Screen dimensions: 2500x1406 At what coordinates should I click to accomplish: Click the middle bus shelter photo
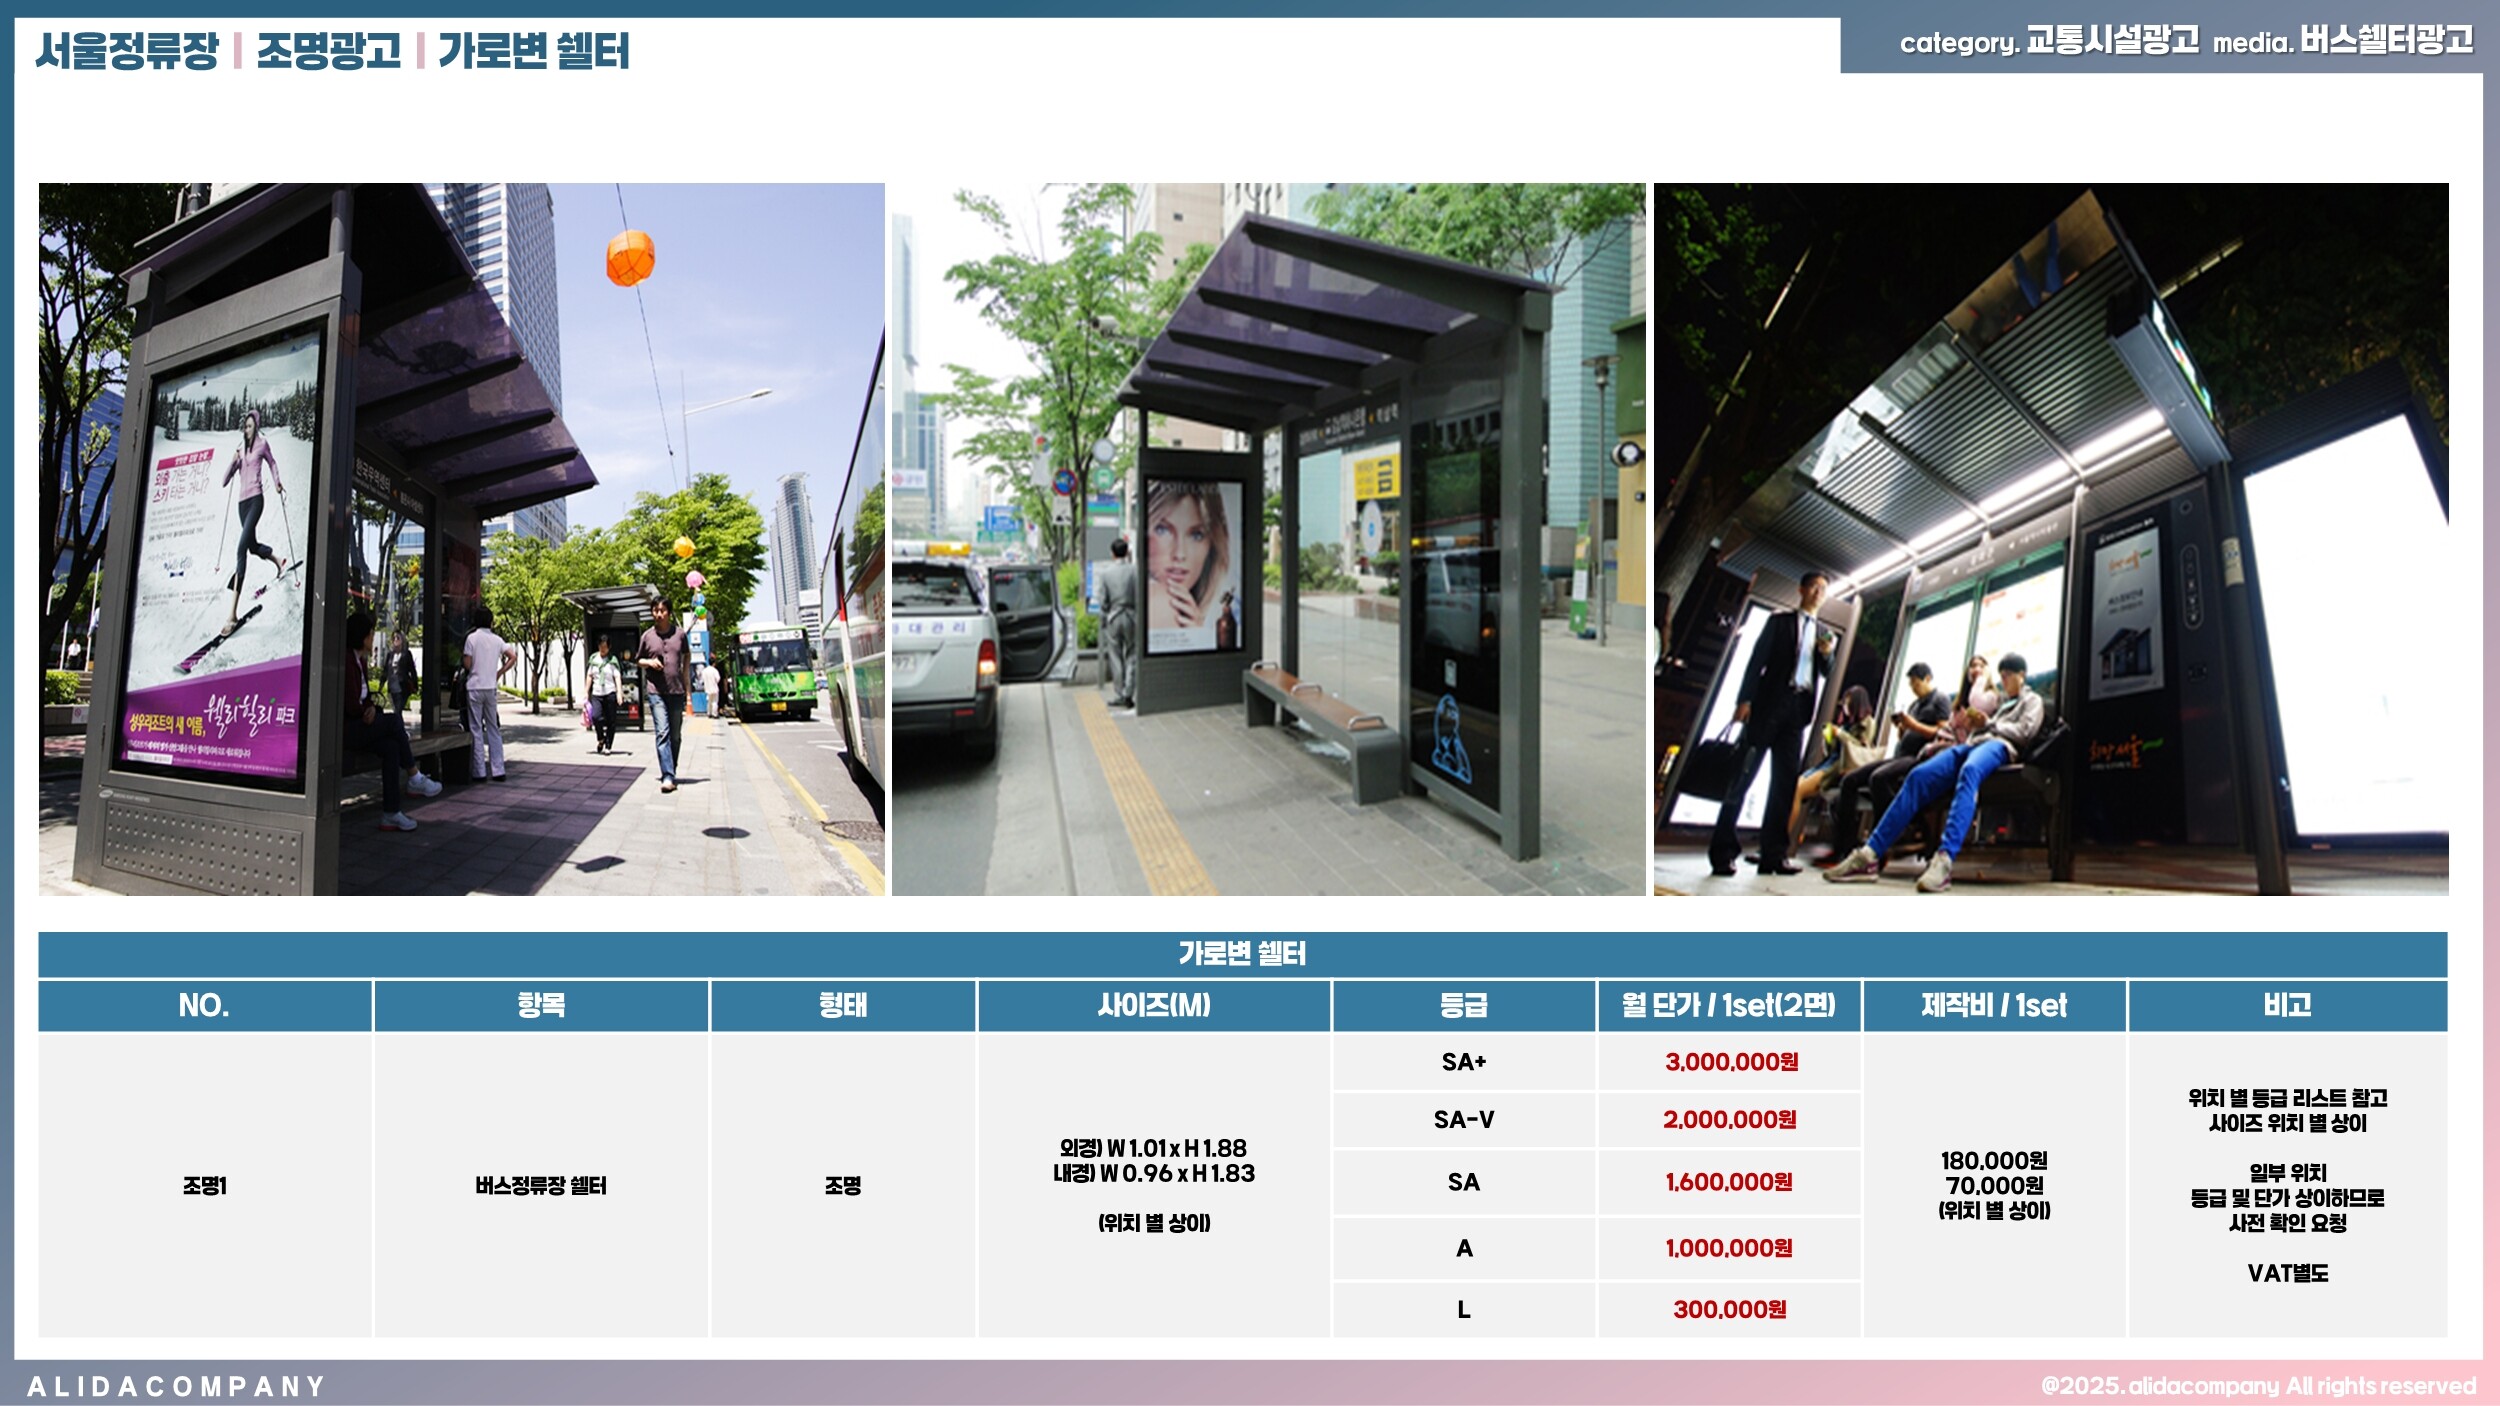click(x=1267, y=538)
